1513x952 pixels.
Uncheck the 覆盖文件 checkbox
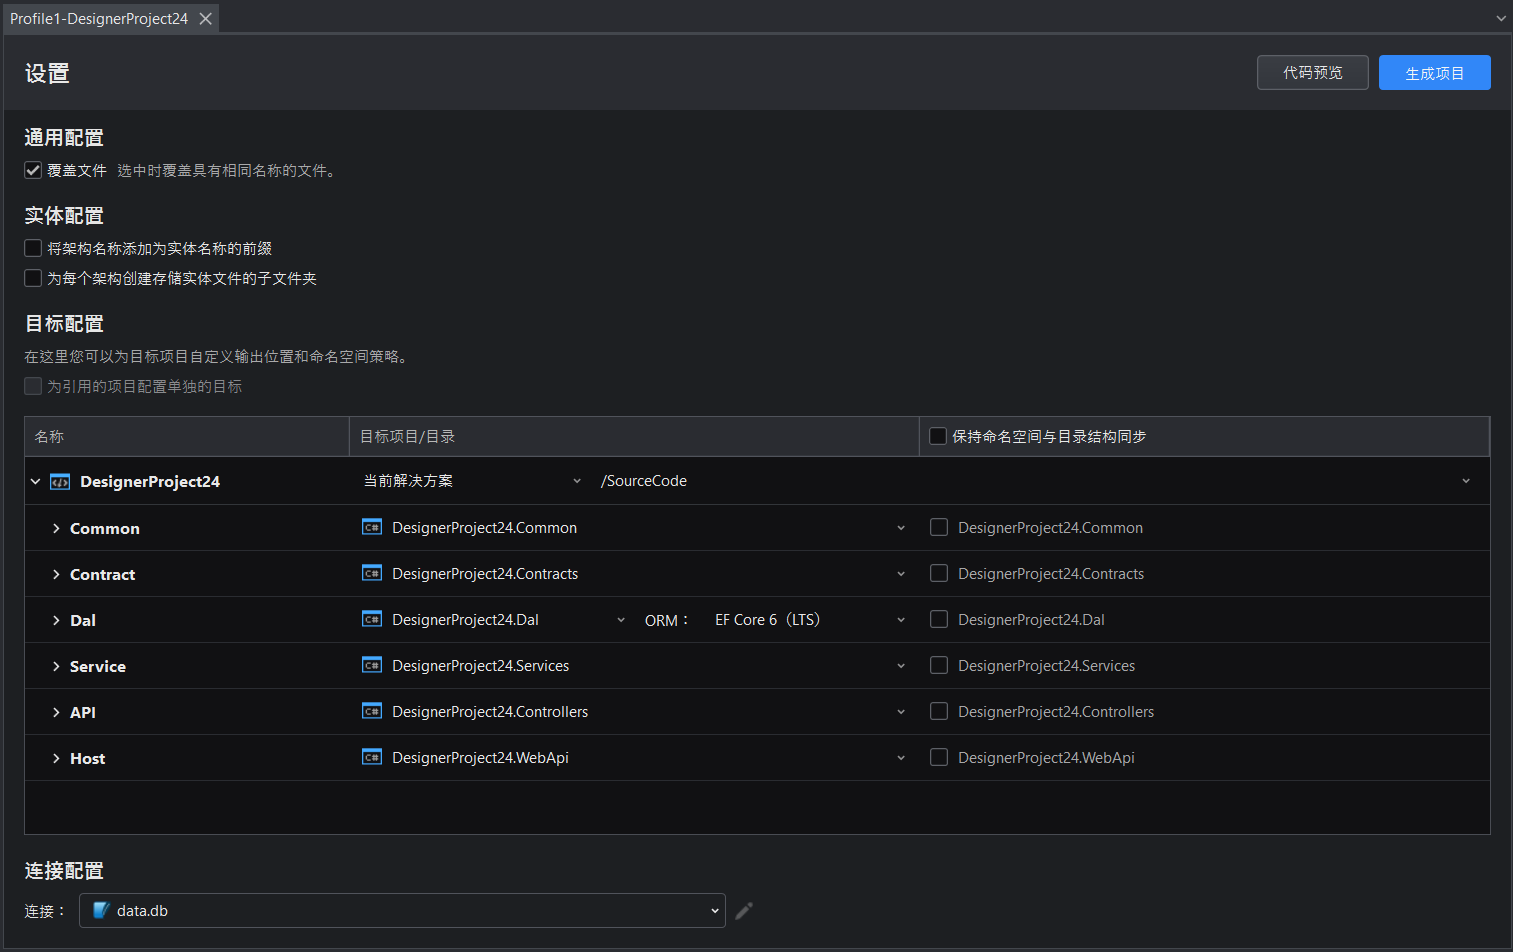click(33, 170)
